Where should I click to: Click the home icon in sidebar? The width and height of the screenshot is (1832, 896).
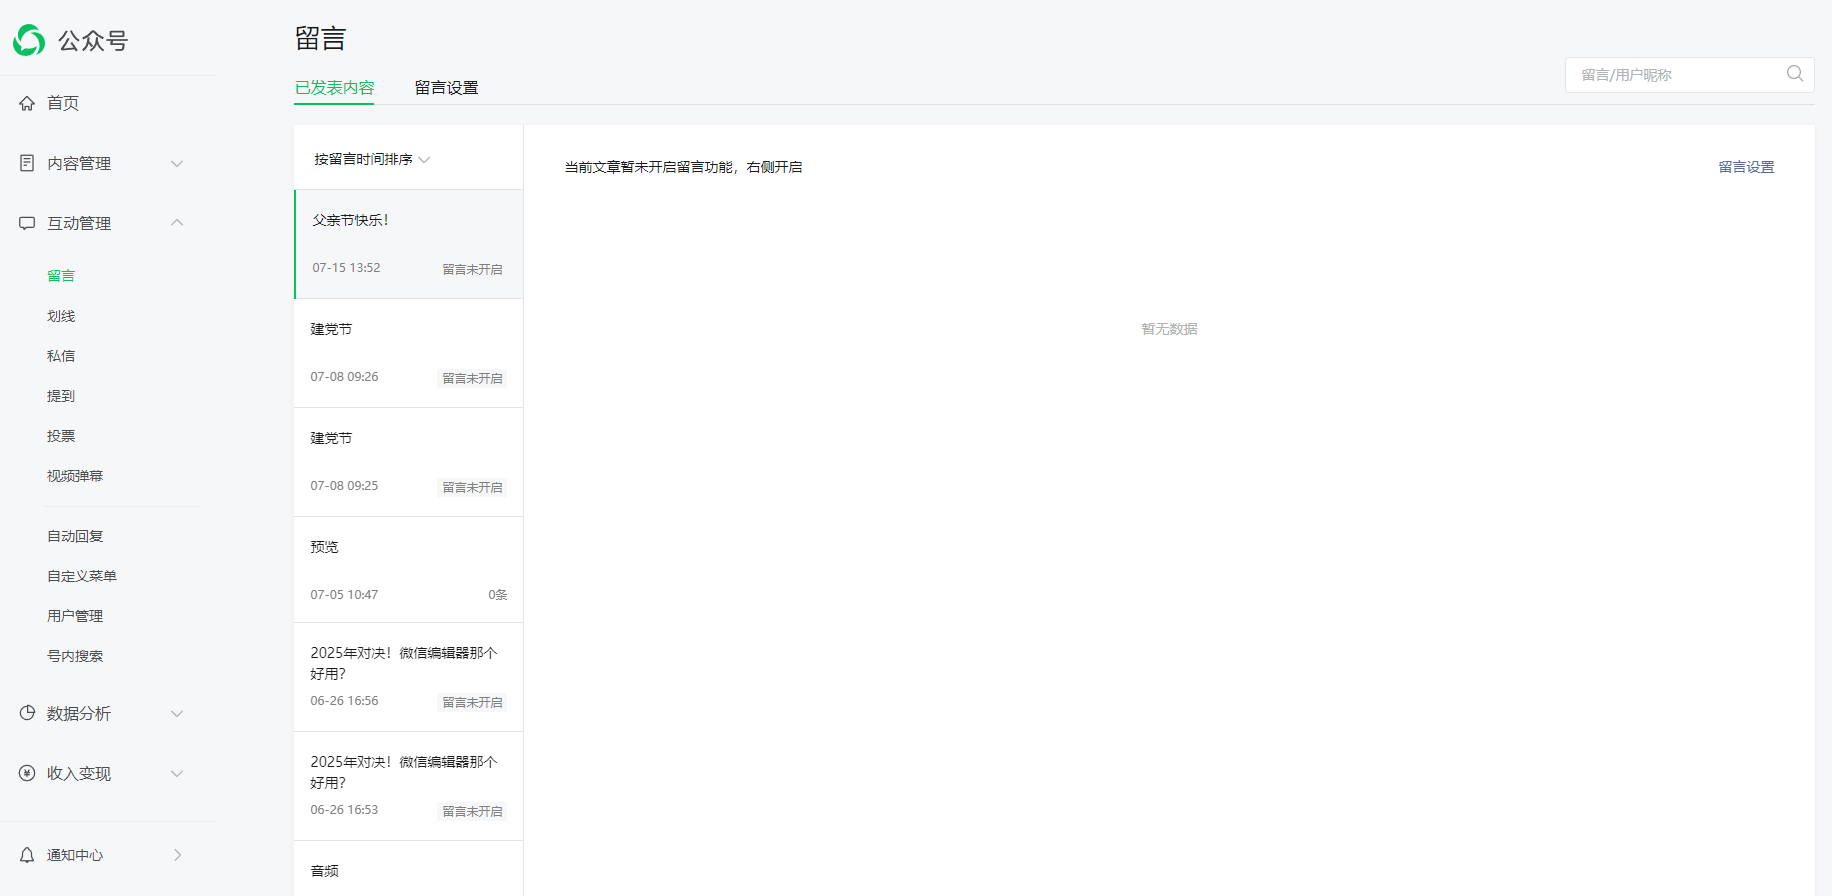click(27, 103)
